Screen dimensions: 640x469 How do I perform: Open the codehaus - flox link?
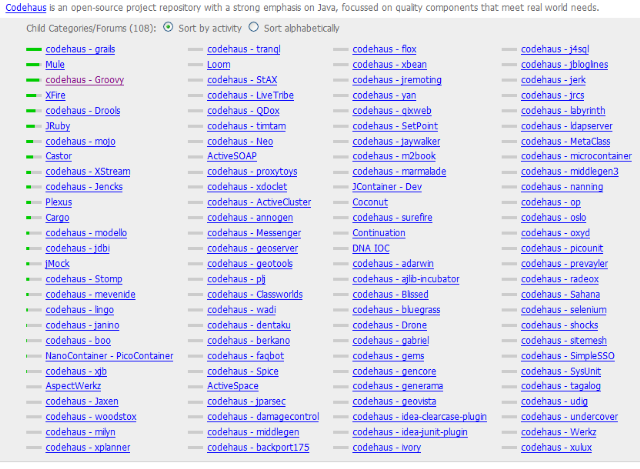tap(384, 49)
